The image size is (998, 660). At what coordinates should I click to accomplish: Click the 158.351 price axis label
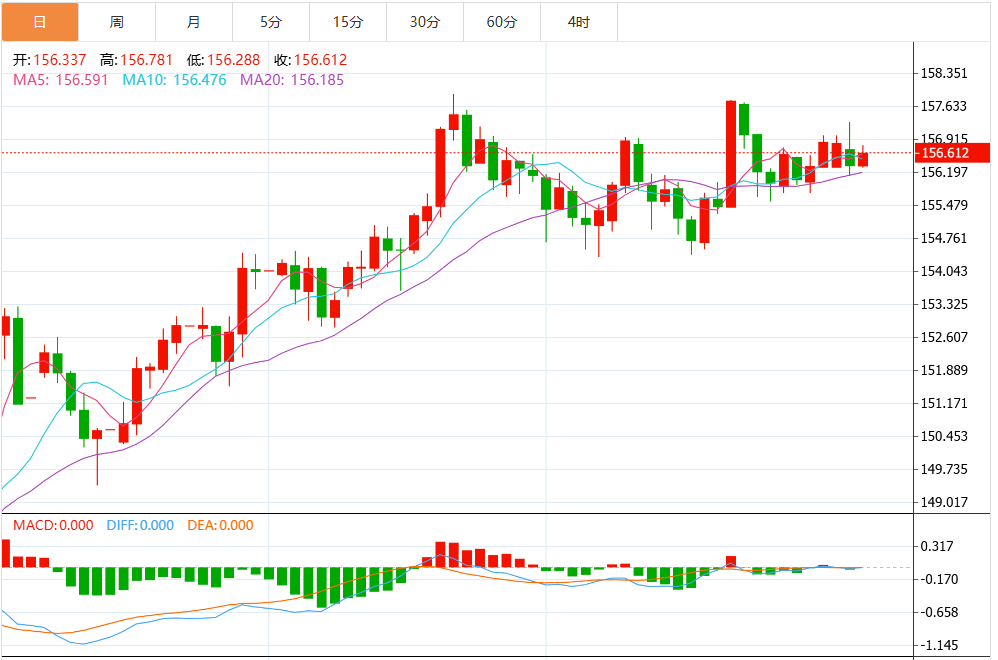click(x=945, y=73)
